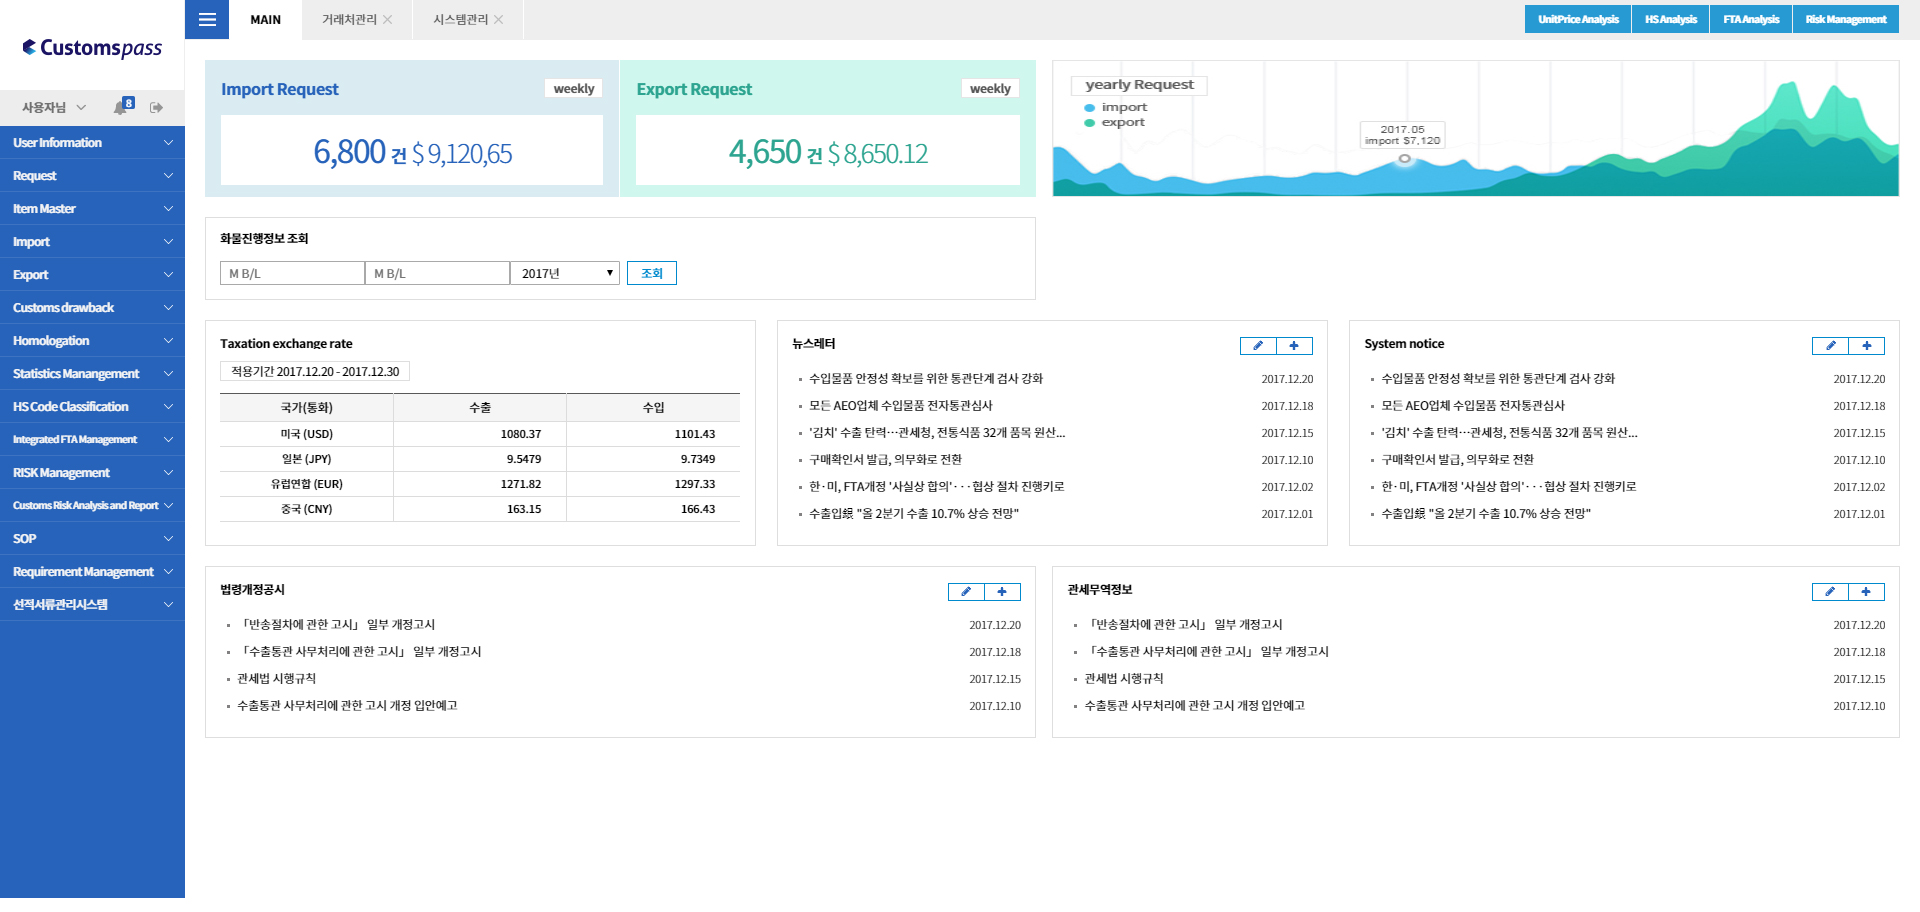Expand the Homologation sidebar menu
The width and height of the screenshot is (1920, 912).
tap(92, 341)
